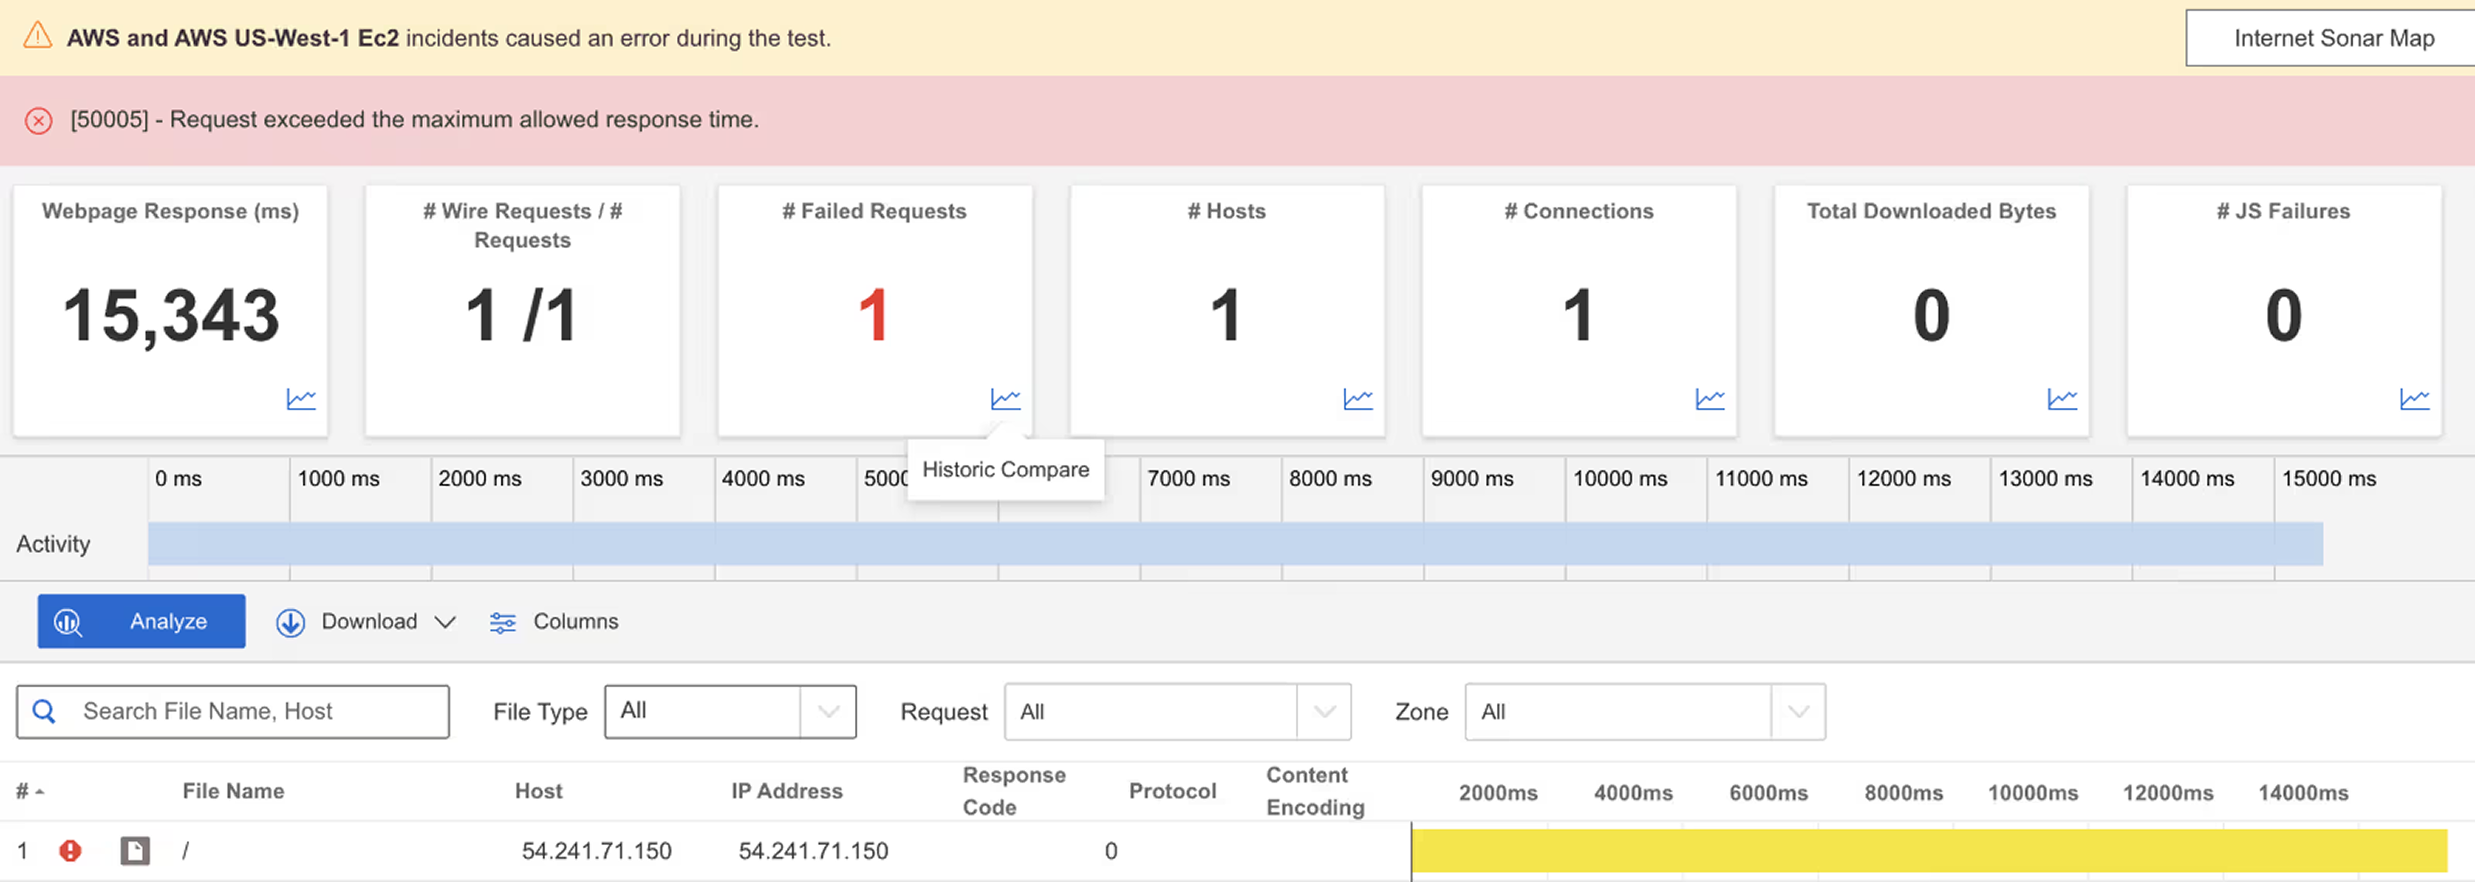
Task: Click the yellow waterfall bar for request 1
Action: [x=1929, y=851]
